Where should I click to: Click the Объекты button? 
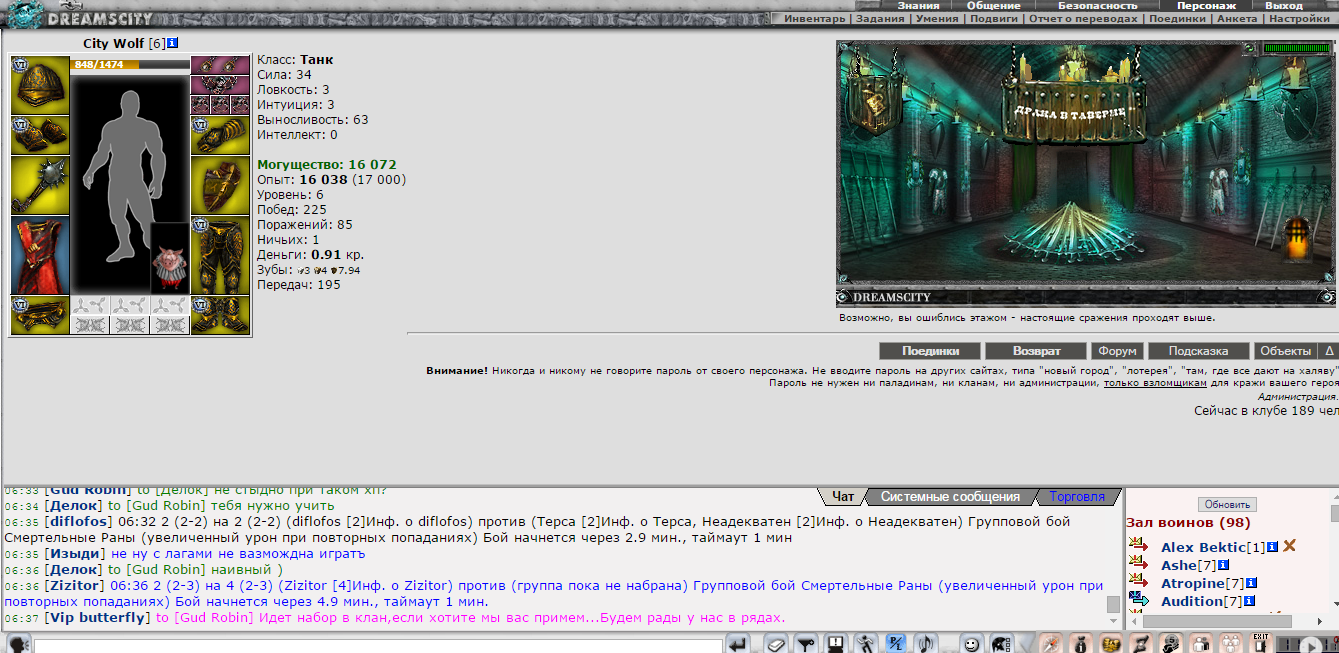(x=1286, y=351)
